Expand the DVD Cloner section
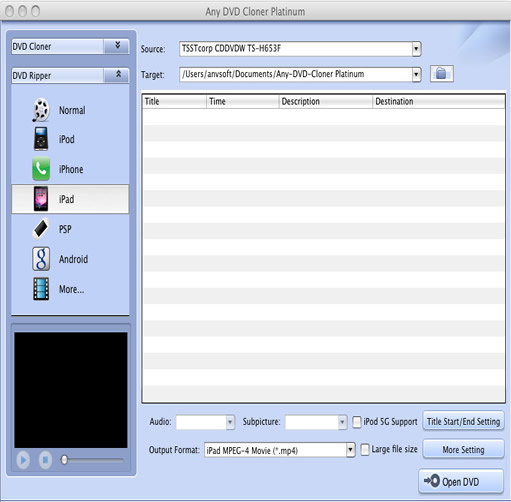The image size is (511, 502). (117, 46)
